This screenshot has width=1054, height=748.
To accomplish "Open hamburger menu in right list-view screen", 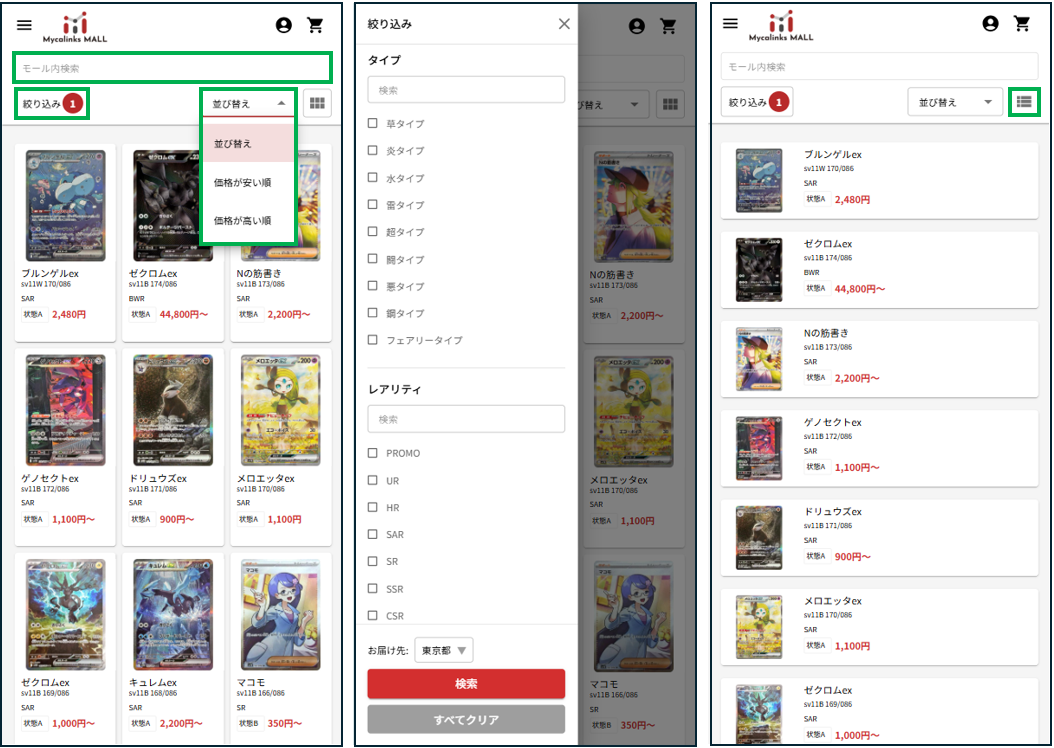I will pos(730,24).
